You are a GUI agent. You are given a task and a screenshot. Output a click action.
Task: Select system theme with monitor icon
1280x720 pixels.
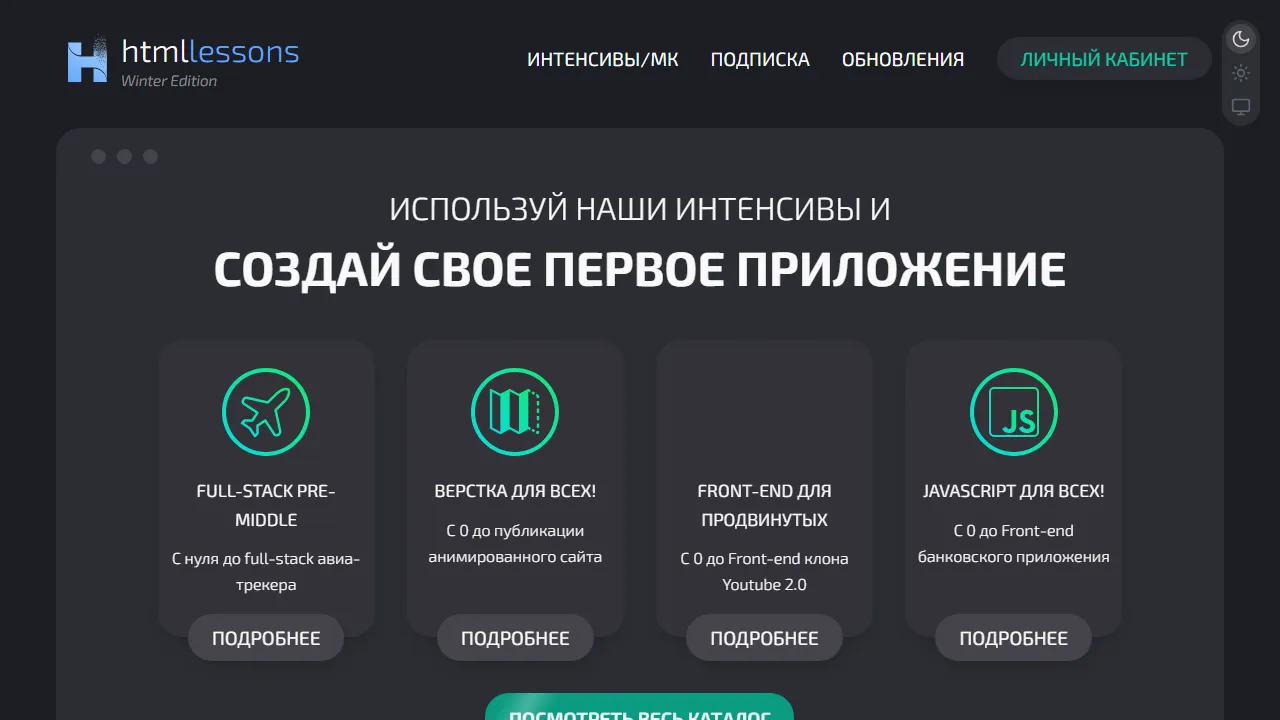tap(1240, 106)
